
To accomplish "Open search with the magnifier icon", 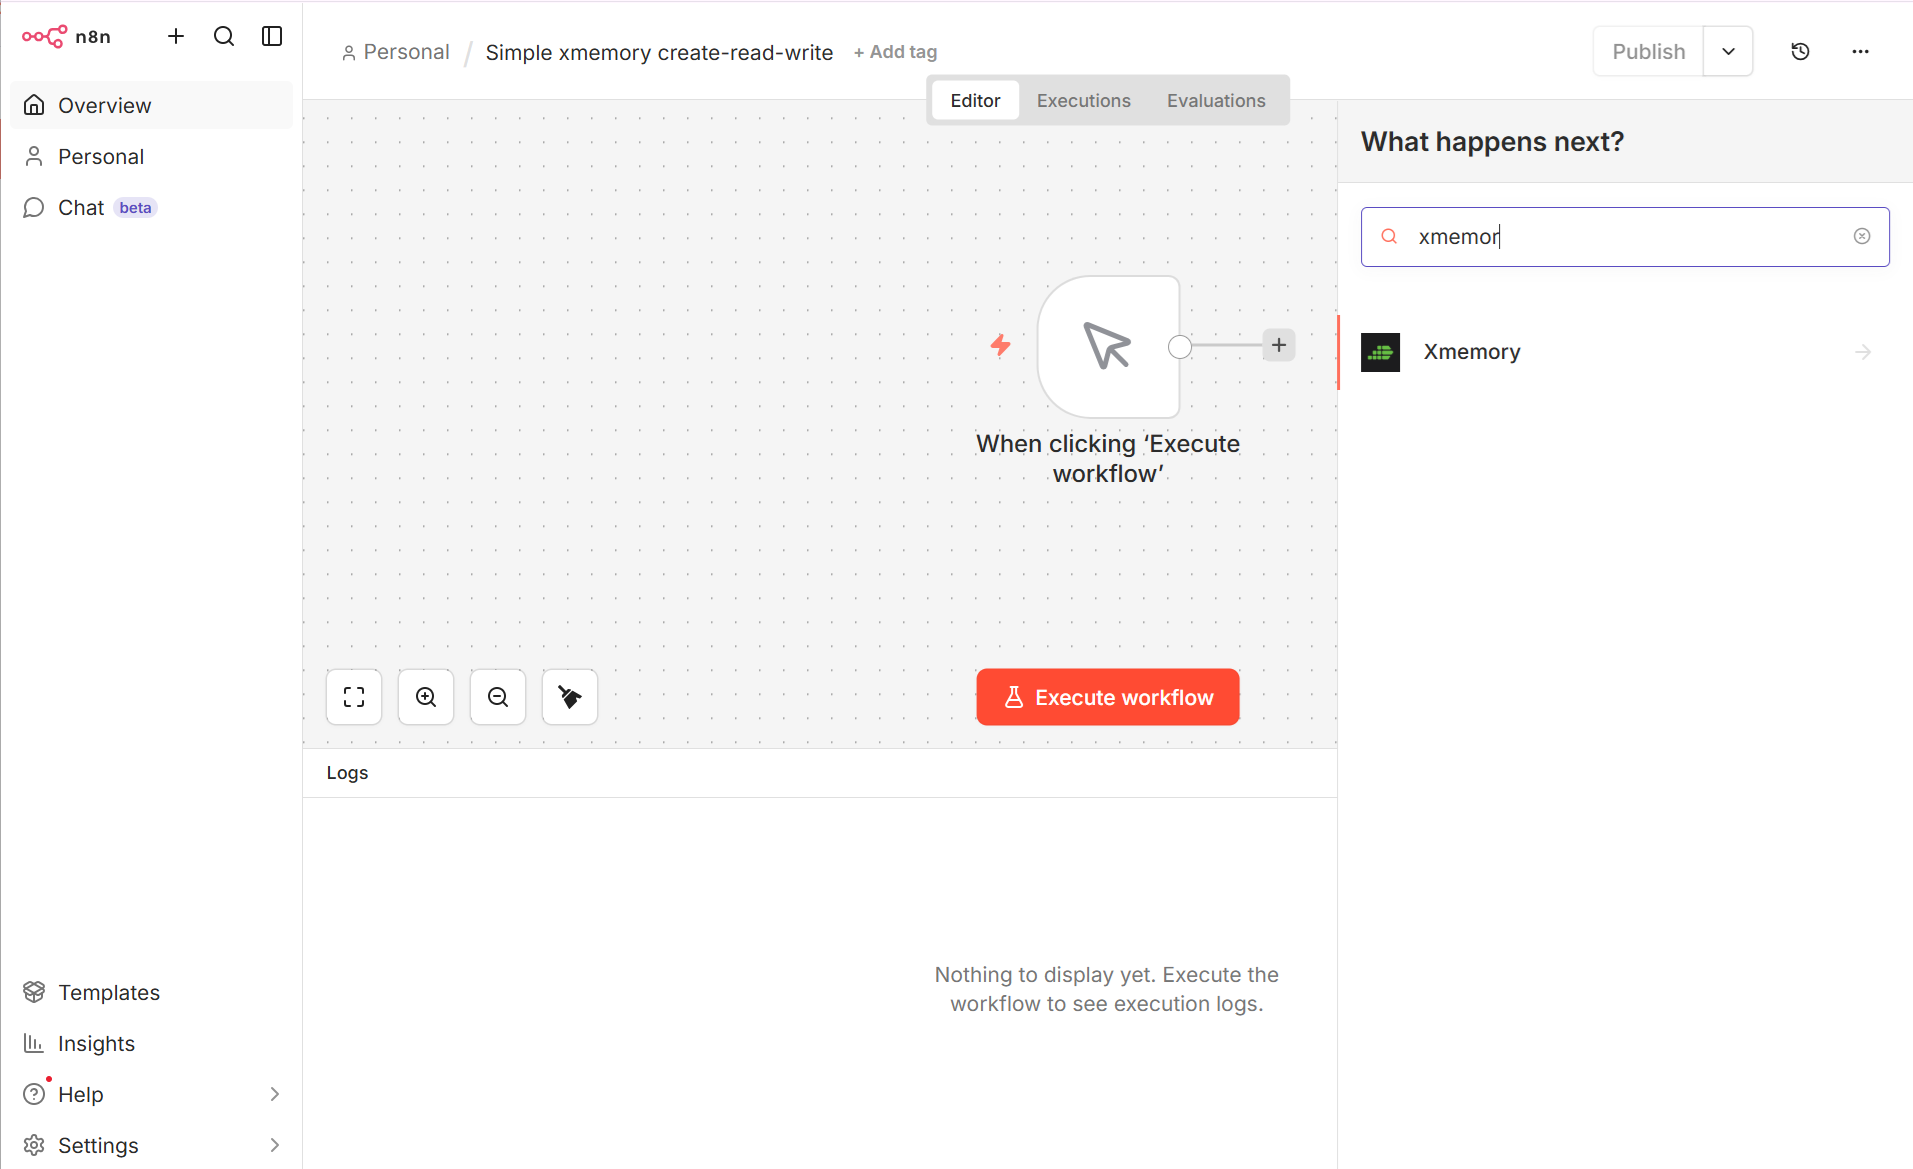I will [x=224, y=37].
